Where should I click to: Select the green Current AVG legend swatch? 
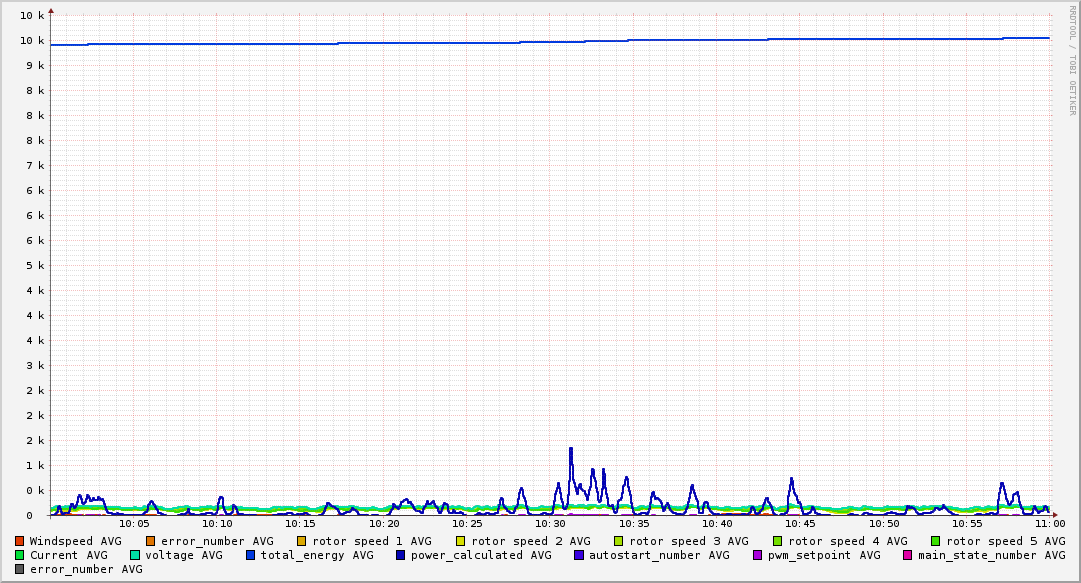click(x=20, y=555)
